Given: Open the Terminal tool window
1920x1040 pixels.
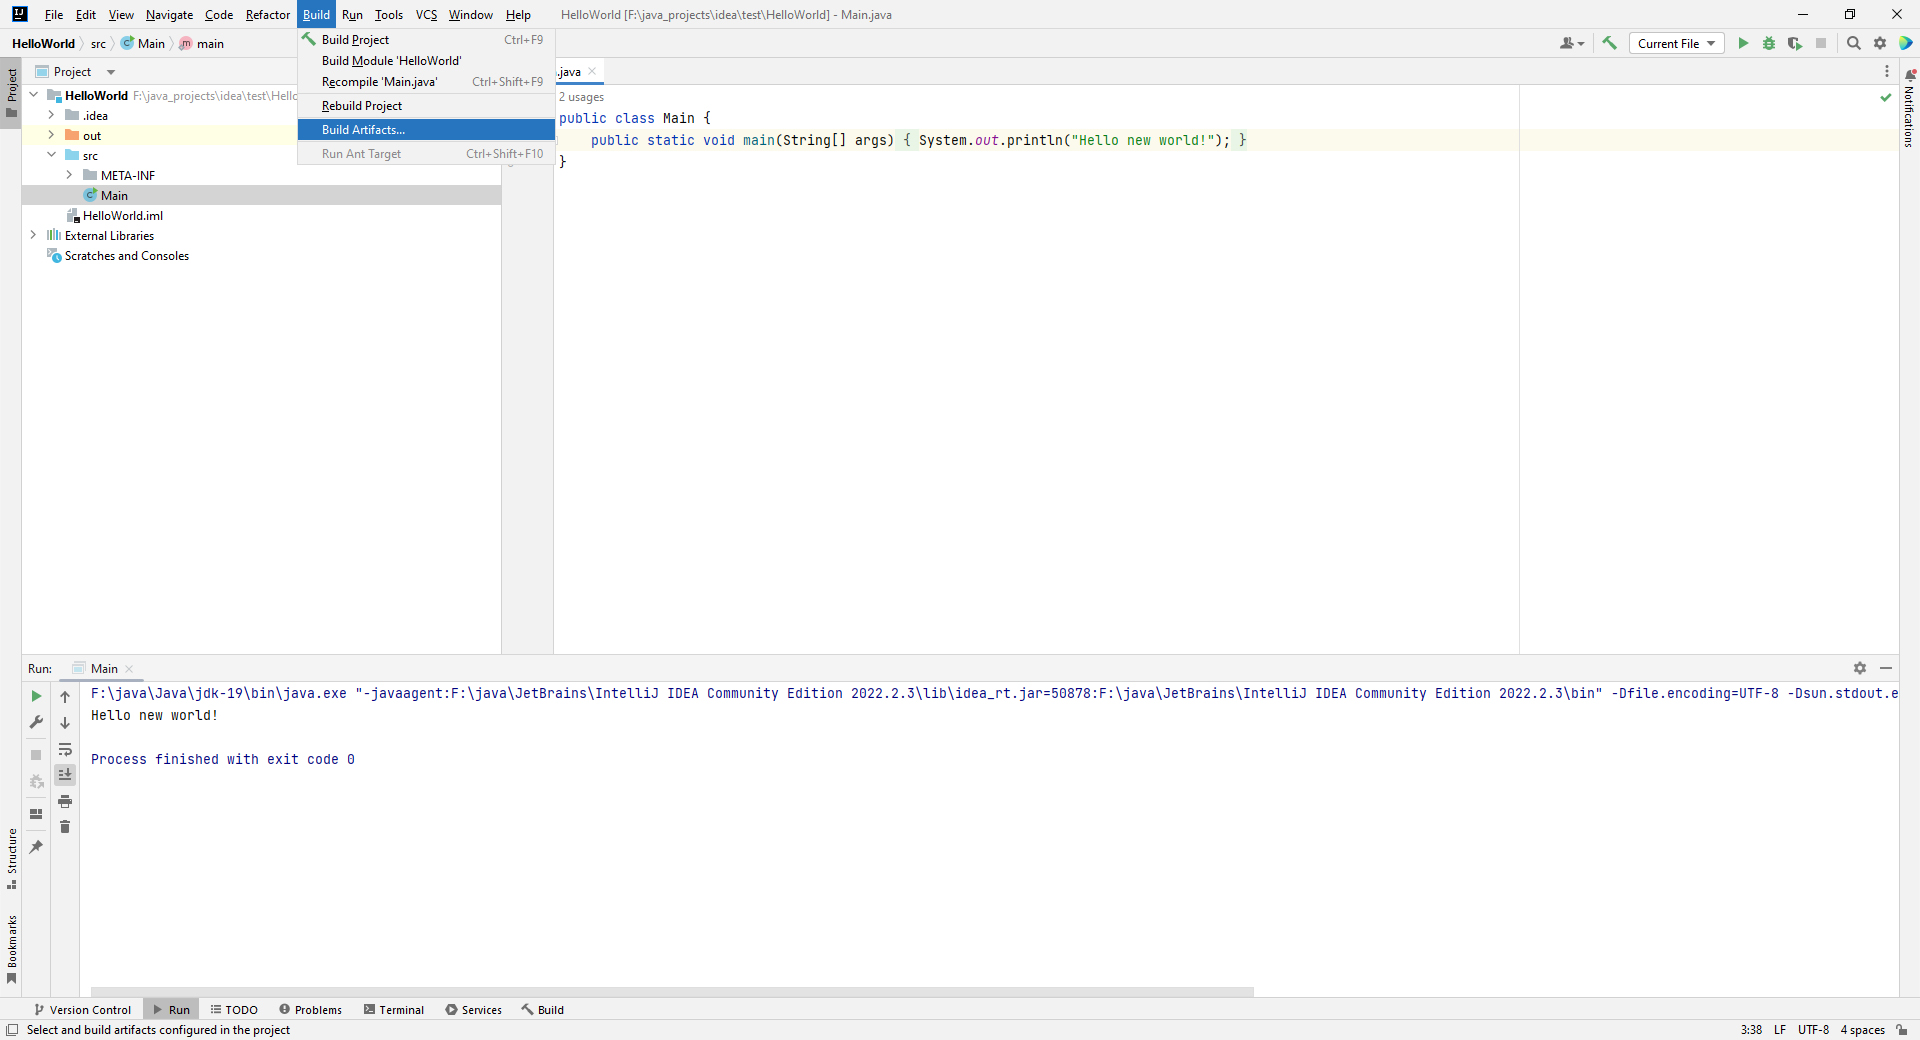Looking at the screenshot, I should pyautogui.click(x=394, y=1010).
